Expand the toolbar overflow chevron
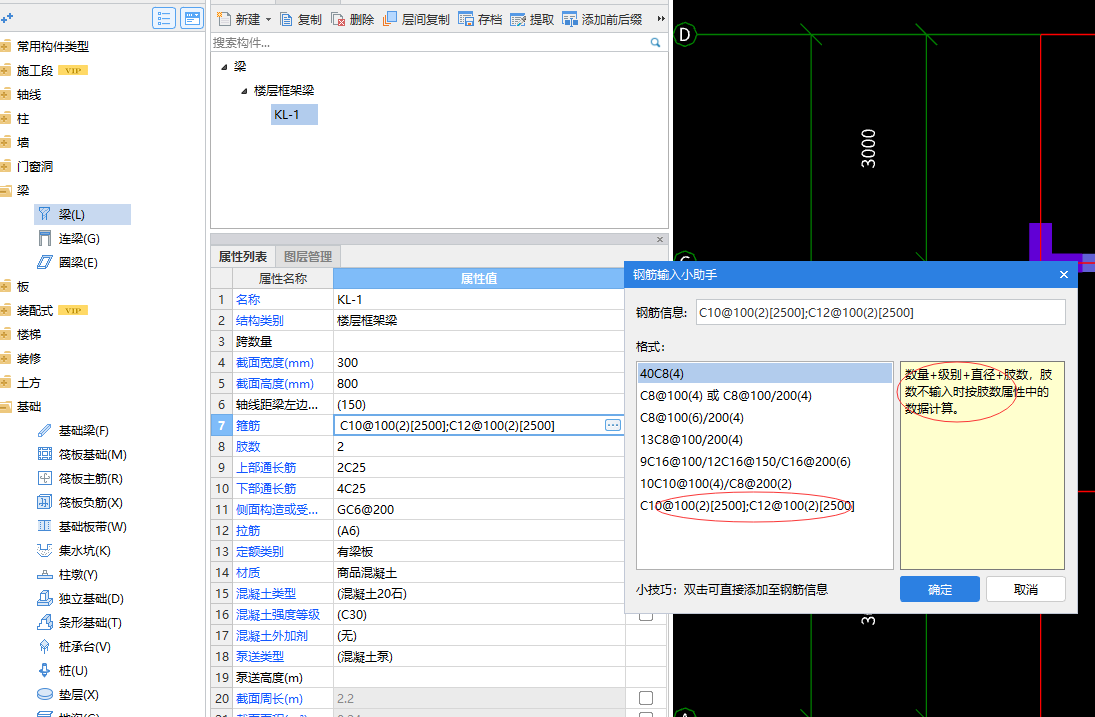 coord(661,19)
